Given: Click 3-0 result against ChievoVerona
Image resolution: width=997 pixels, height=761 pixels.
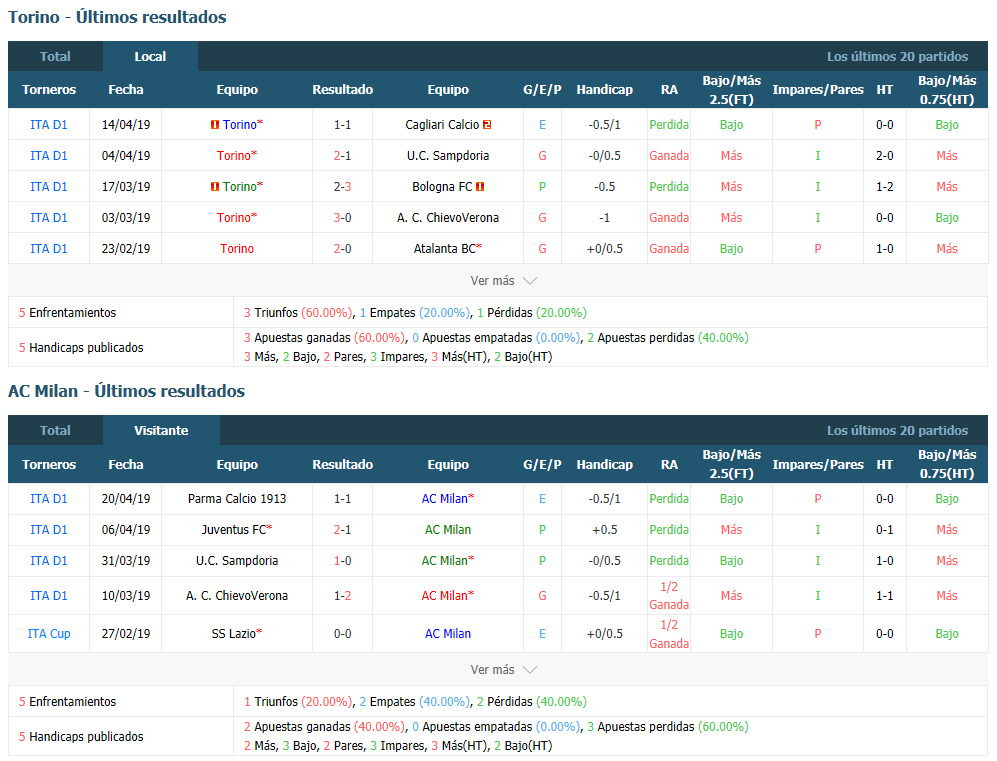Looking at the screenshot, I should [342, 217].
